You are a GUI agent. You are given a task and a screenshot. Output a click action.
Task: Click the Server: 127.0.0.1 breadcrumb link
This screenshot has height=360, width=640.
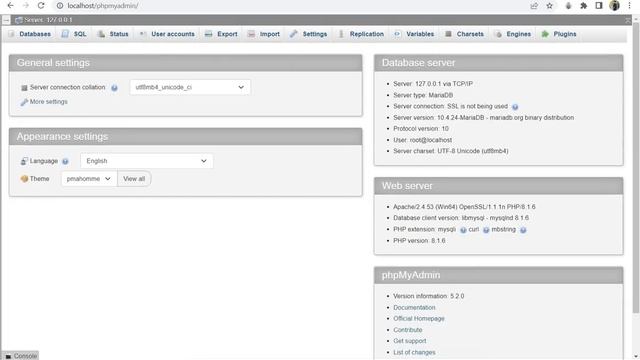point(48,20)
